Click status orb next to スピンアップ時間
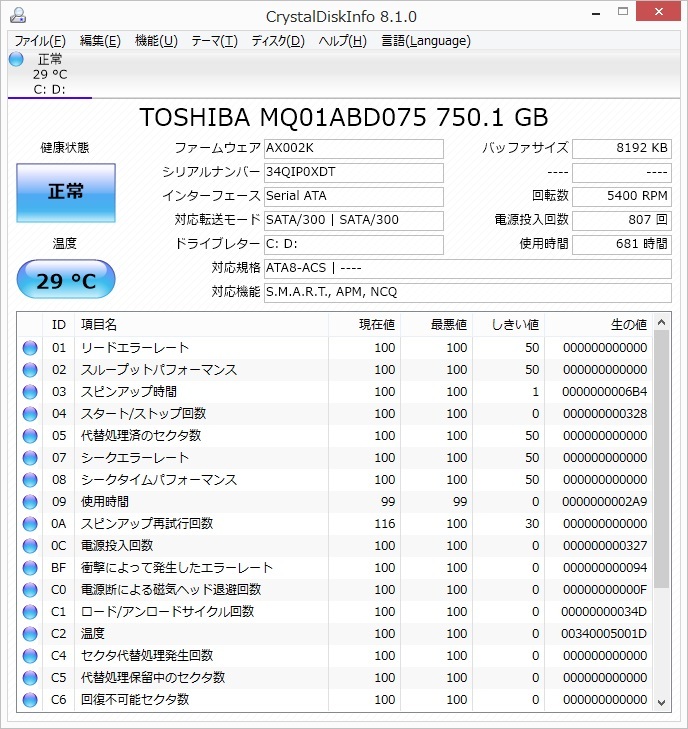The height and width of the screenshot is (729, 688). click(30, 392)
